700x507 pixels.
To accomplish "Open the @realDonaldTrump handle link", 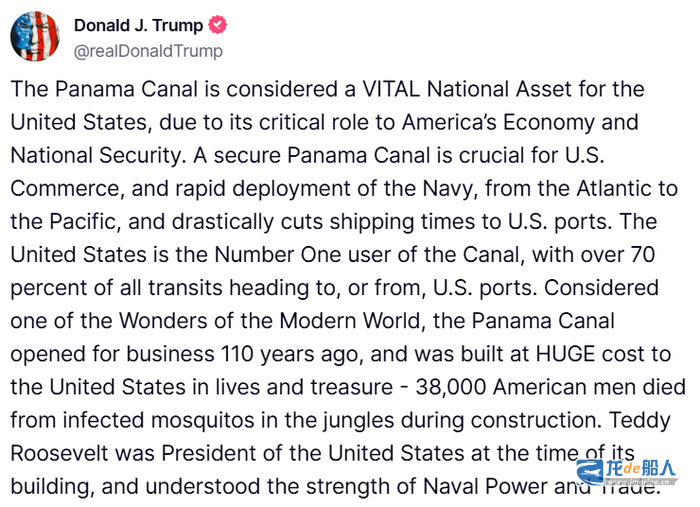I will click(x=148, y=50).
